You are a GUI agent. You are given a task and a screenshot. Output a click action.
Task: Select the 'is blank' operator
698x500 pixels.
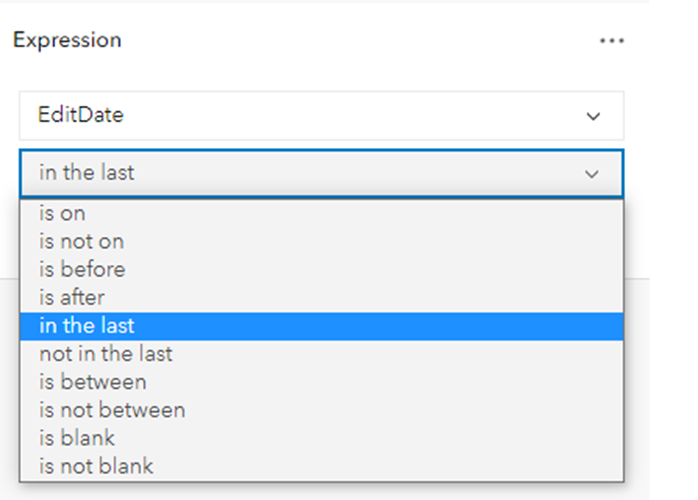pos(77,438)
